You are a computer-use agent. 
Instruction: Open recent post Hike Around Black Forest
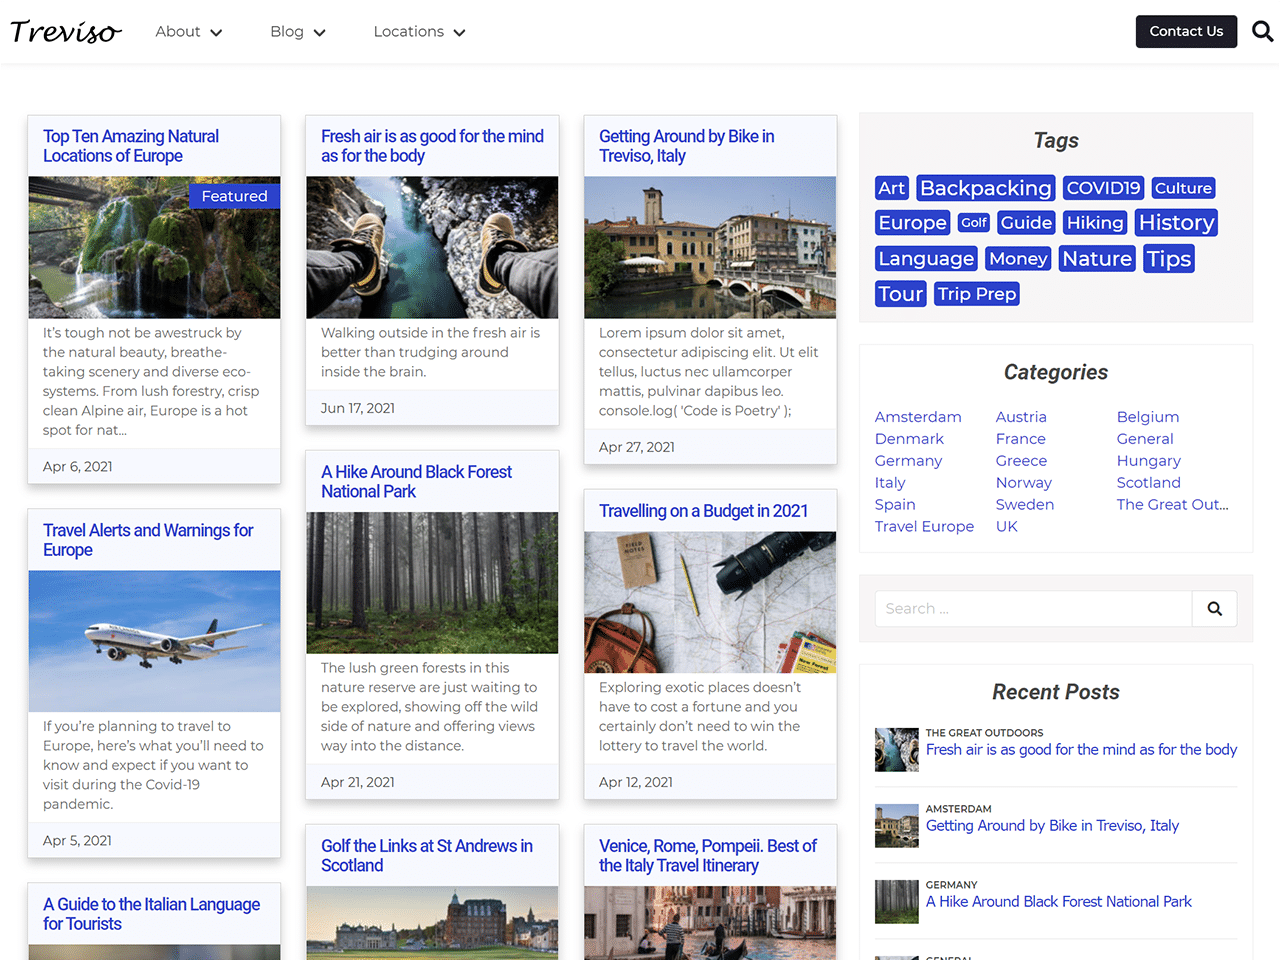tap(1059, 902)
